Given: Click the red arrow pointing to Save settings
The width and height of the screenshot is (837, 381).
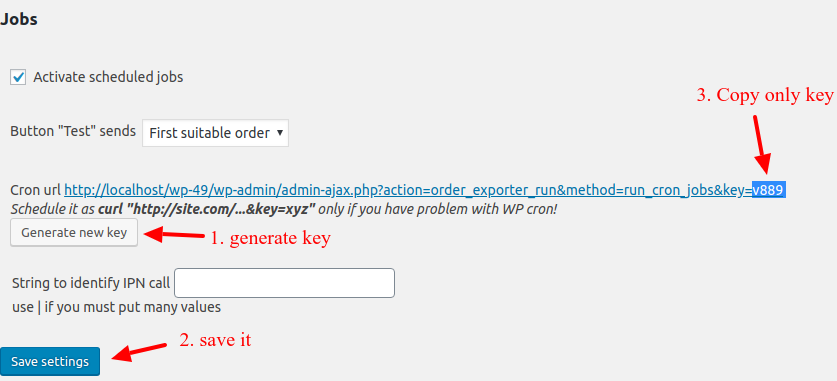Looking at the screenshot, I should click(x=140, y=352).
